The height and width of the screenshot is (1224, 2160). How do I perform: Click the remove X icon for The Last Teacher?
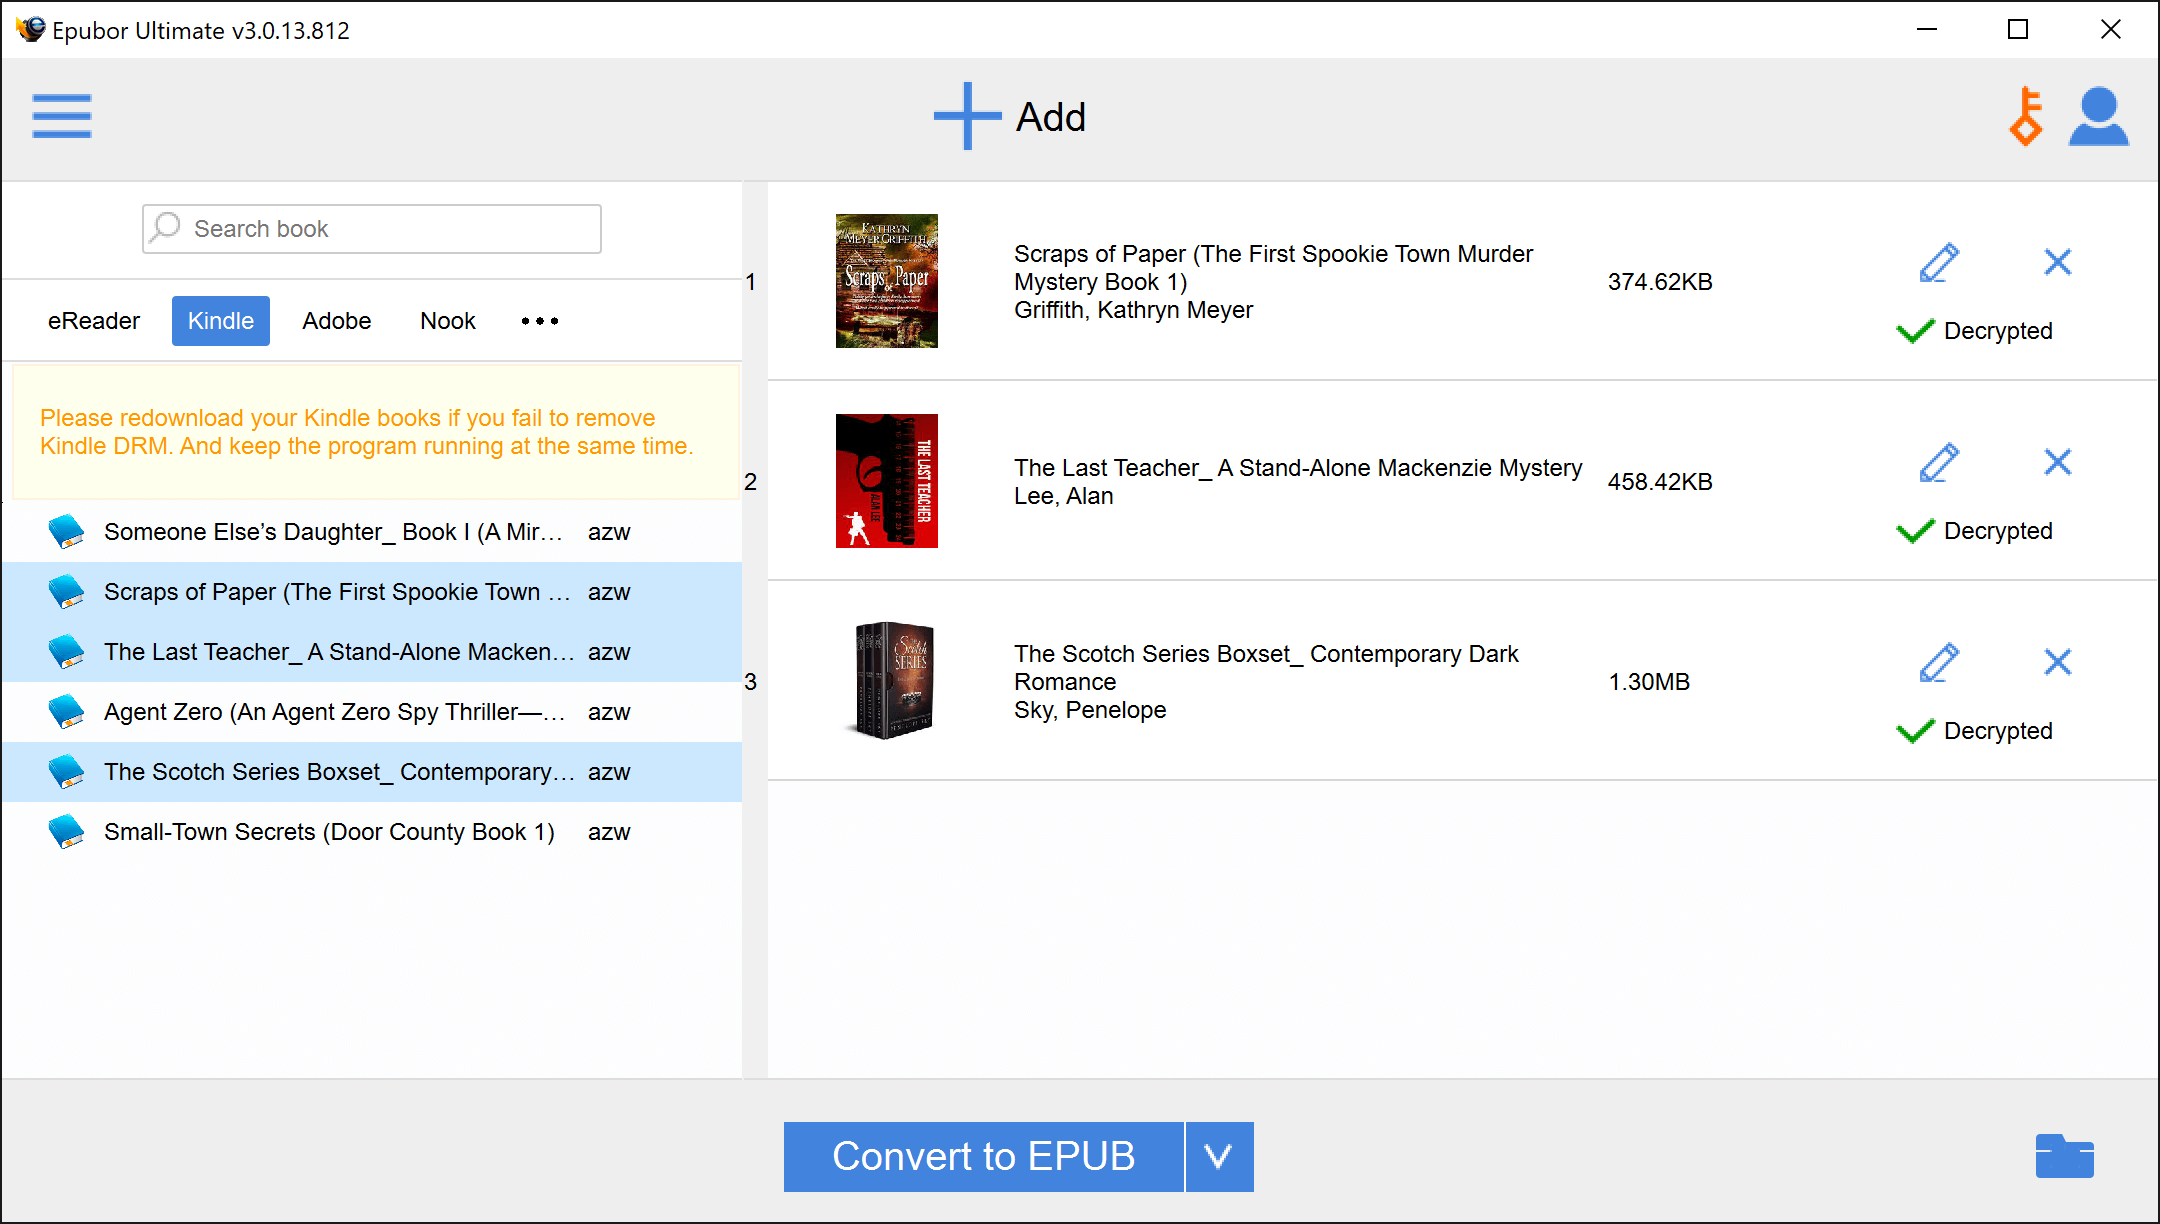(2058, 463)
